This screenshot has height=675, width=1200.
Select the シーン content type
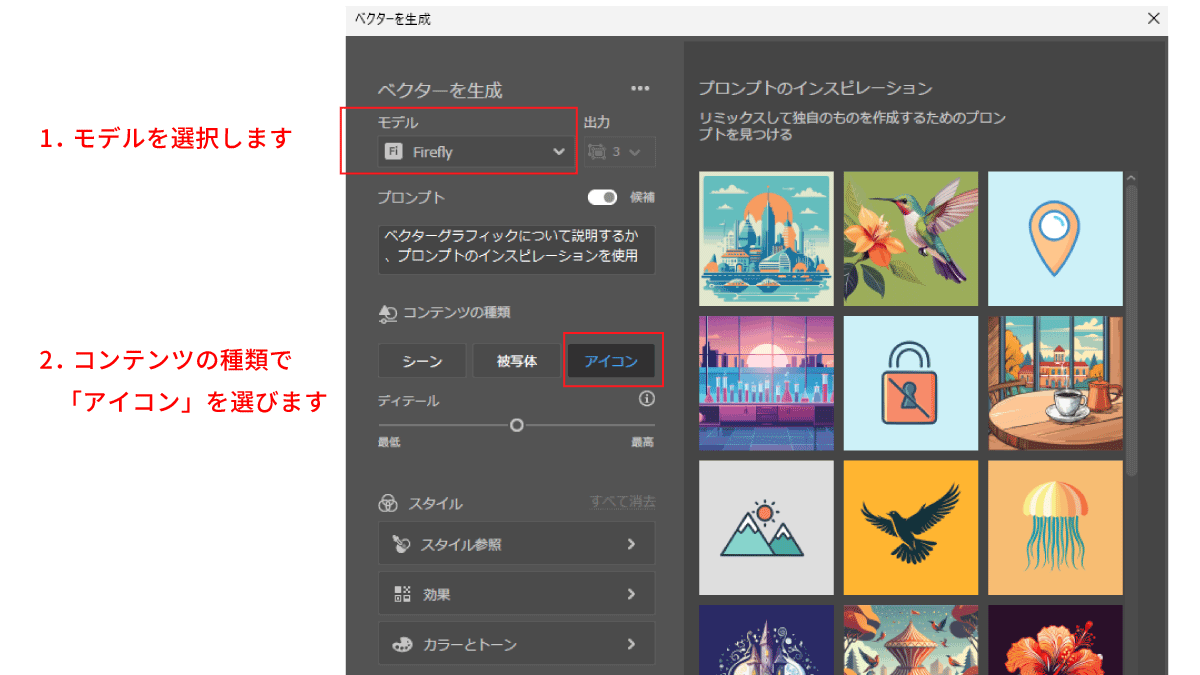point(422,361)
